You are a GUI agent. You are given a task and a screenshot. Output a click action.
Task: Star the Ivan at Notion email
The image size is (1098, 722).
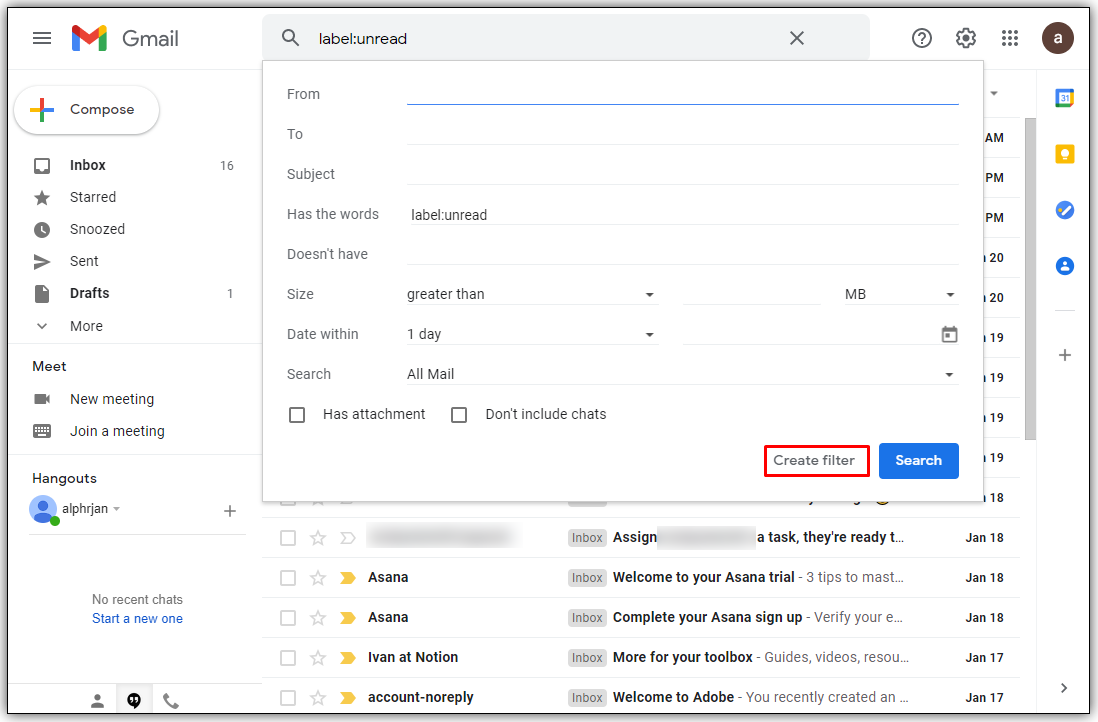pyautogui.click(x=318, y=658)
